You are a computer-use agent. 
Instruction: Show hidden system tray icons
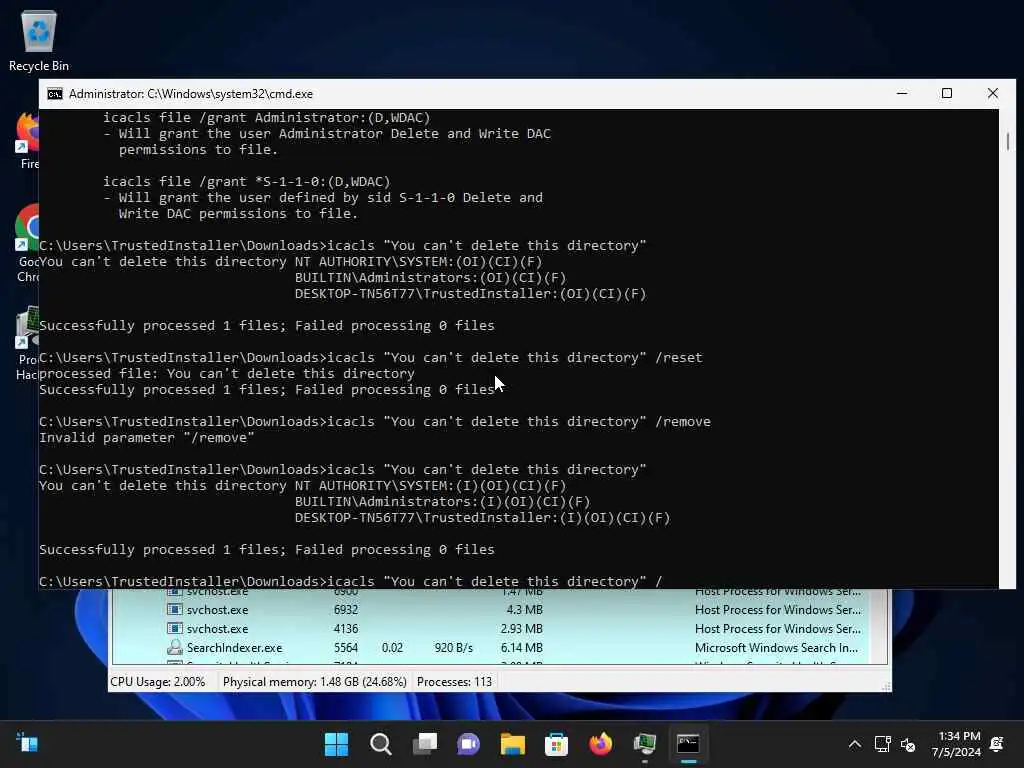[x=854, y=744]
